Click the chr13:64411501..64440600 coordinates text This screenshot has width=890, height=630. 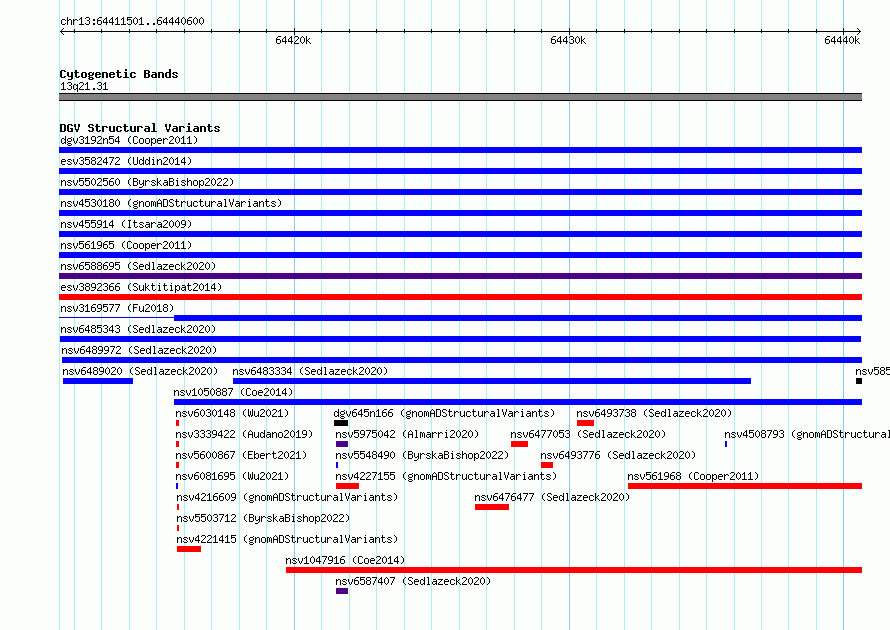(x=132, y=22)
